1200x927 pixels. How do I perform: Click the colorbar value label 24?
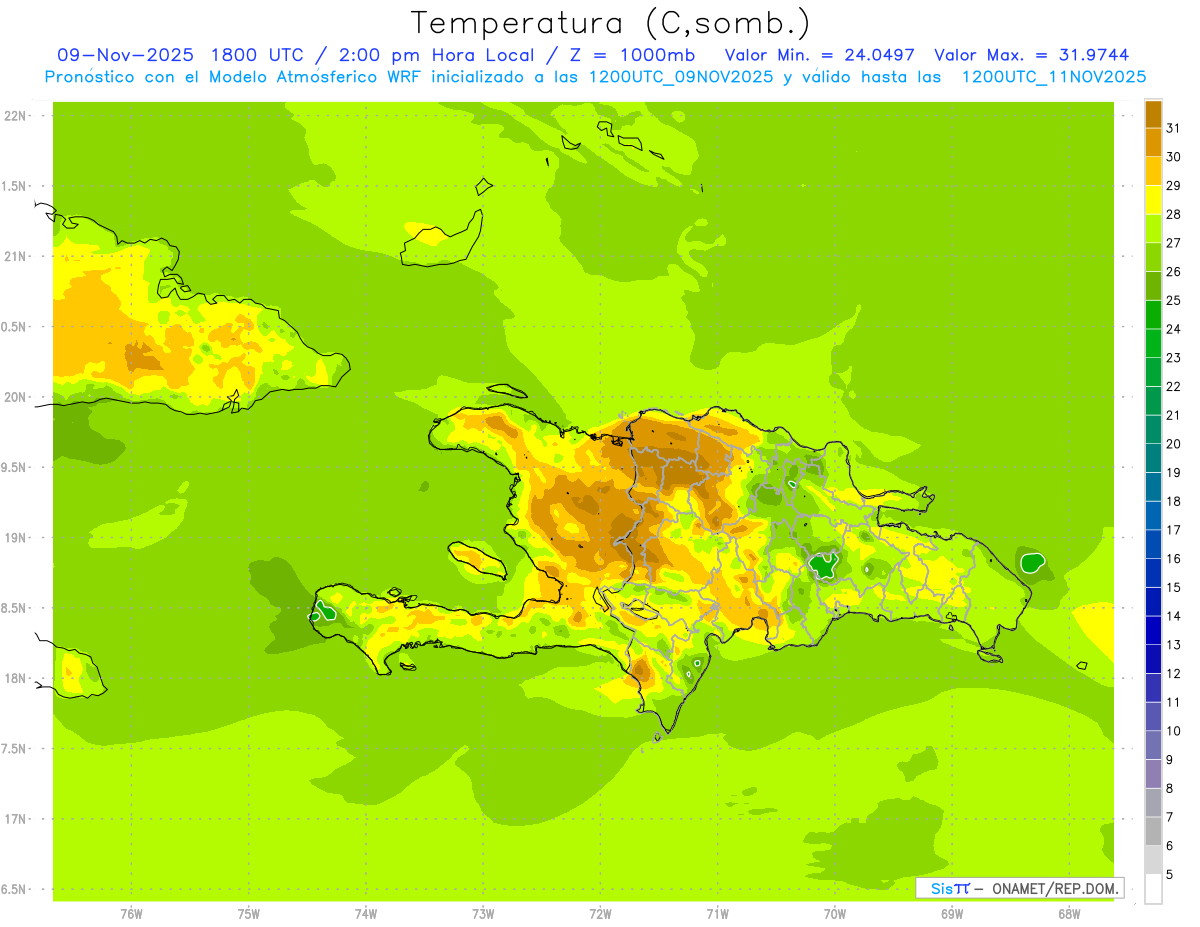1173,329
